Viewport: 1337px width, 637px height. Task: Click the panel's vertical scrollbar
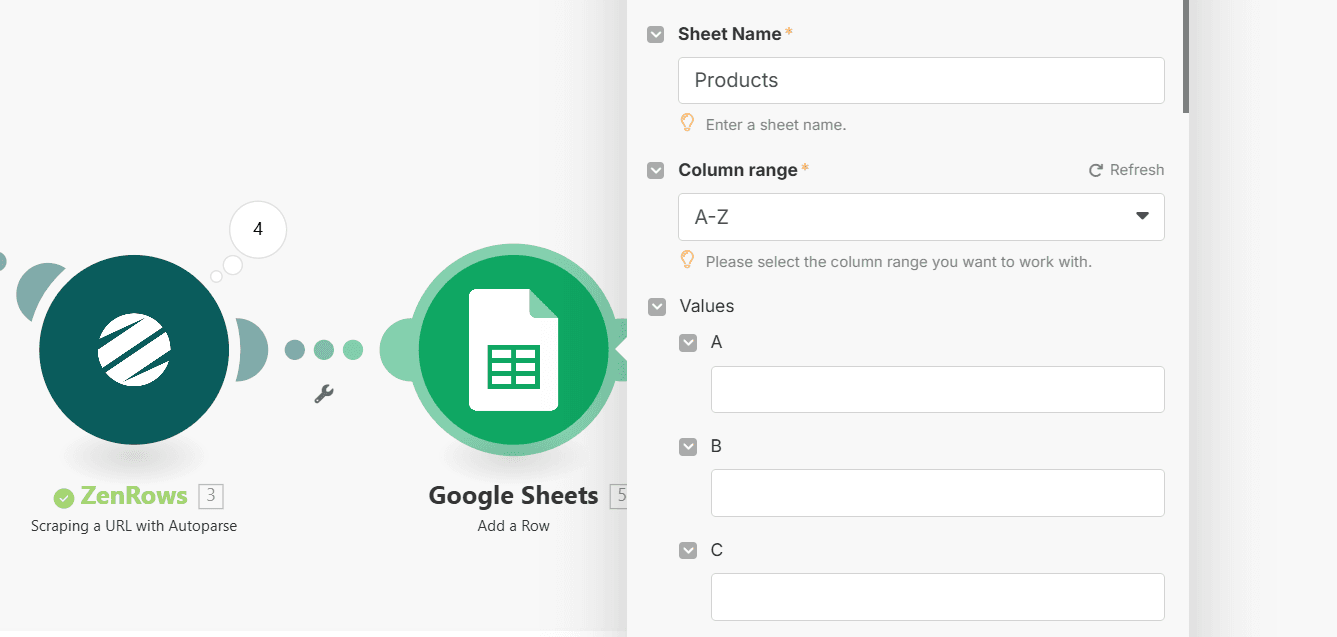[x=1186, y=55]
